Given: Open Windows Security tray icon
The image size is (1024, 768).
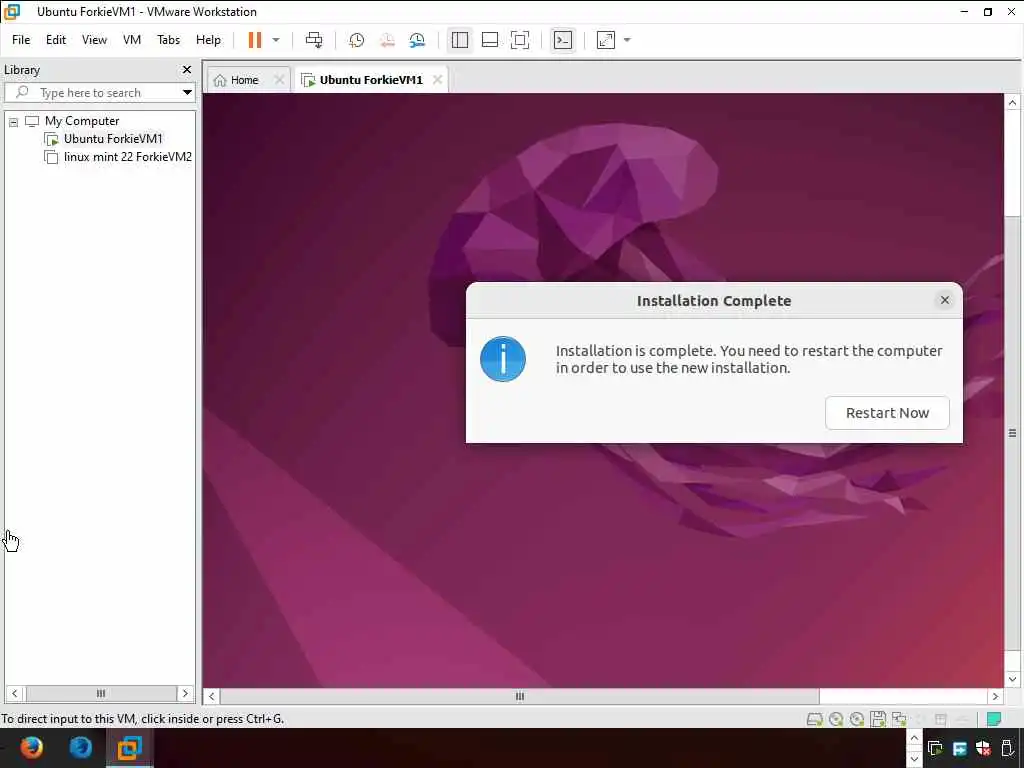Looking at the screenshot, I should [x=983, y=748].
